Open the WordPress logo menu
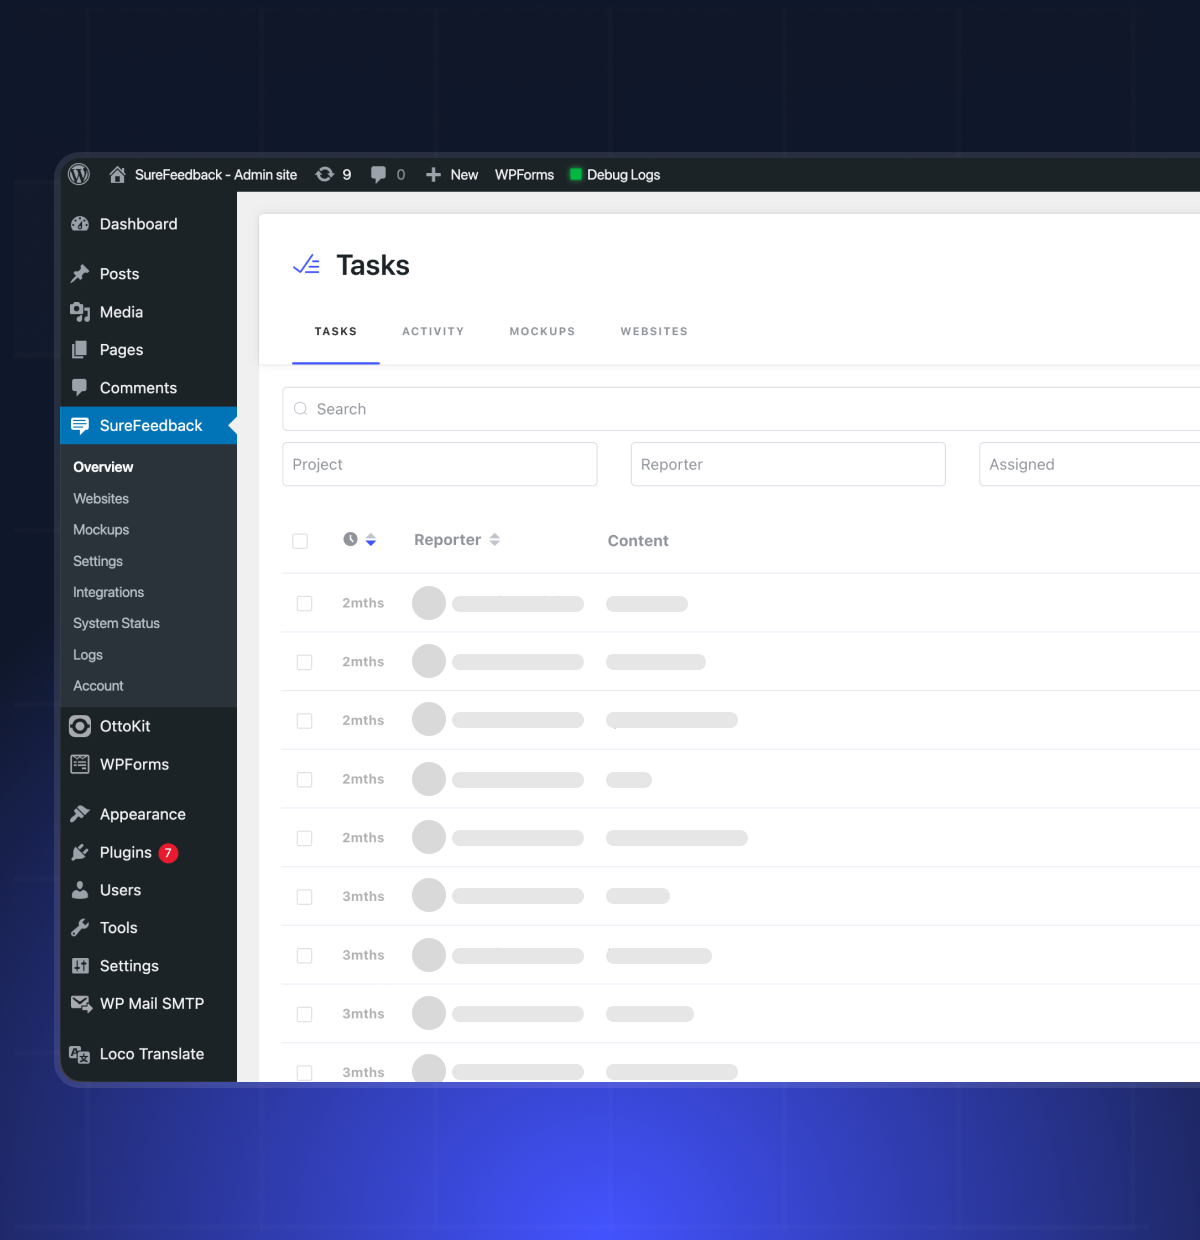Viewport: 1200px width, 1240px height. pyautogui.click(x=79, y=173)
